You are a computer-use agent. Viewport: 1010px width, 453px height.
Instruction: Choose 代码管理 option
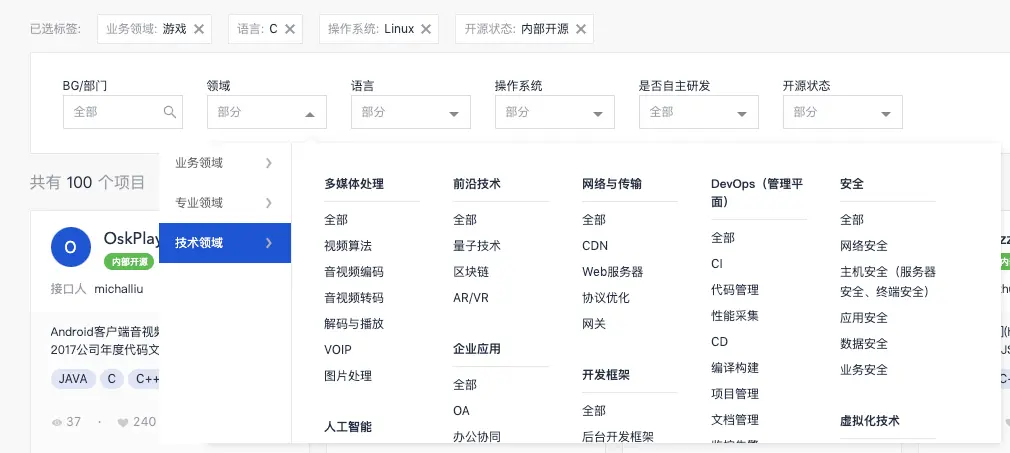click(x=735, y=290)
